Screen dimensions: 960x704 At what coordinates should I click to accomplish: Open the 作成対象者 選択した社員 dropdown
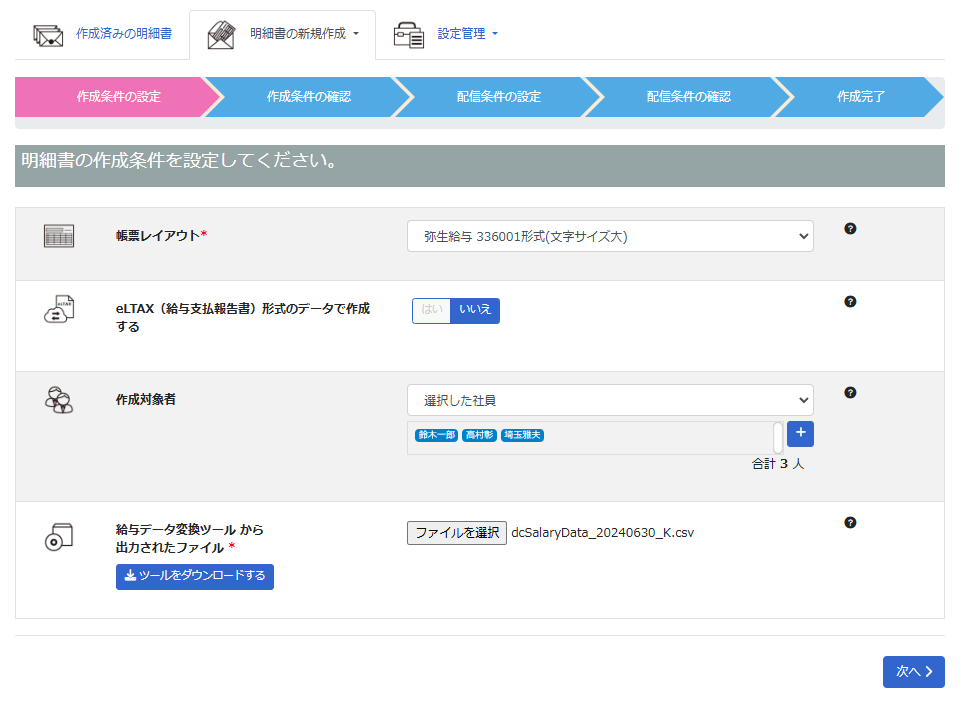pos(610,400)
